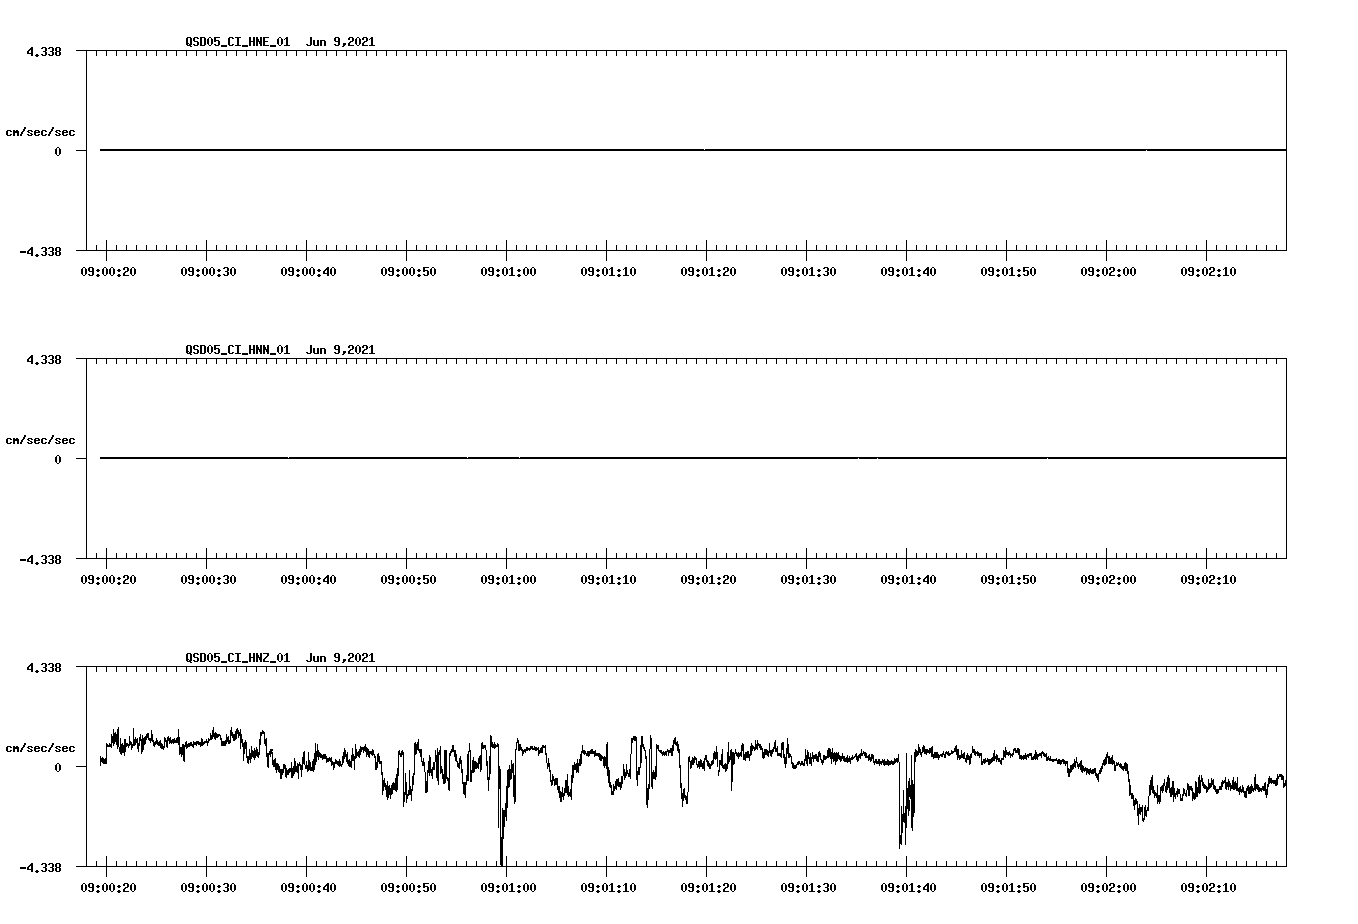Click the 09:01:10 label under the HNZ plot
Image resolution: width=1358 pixels, height=924 pixels.
click(608, 888)
